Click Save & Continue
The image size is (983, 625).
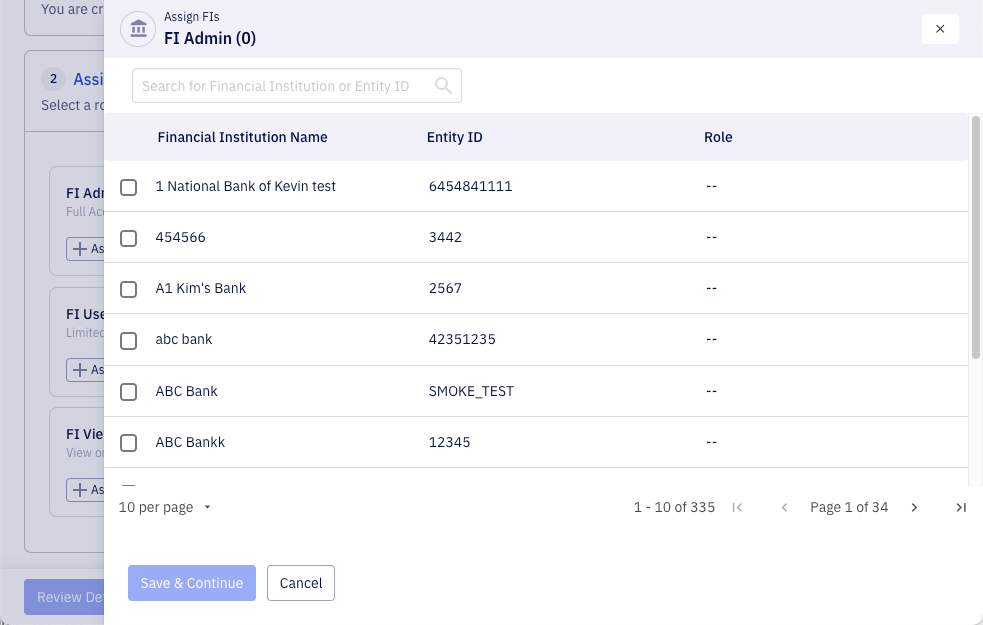pyautogui.click(x=191, y=583)
